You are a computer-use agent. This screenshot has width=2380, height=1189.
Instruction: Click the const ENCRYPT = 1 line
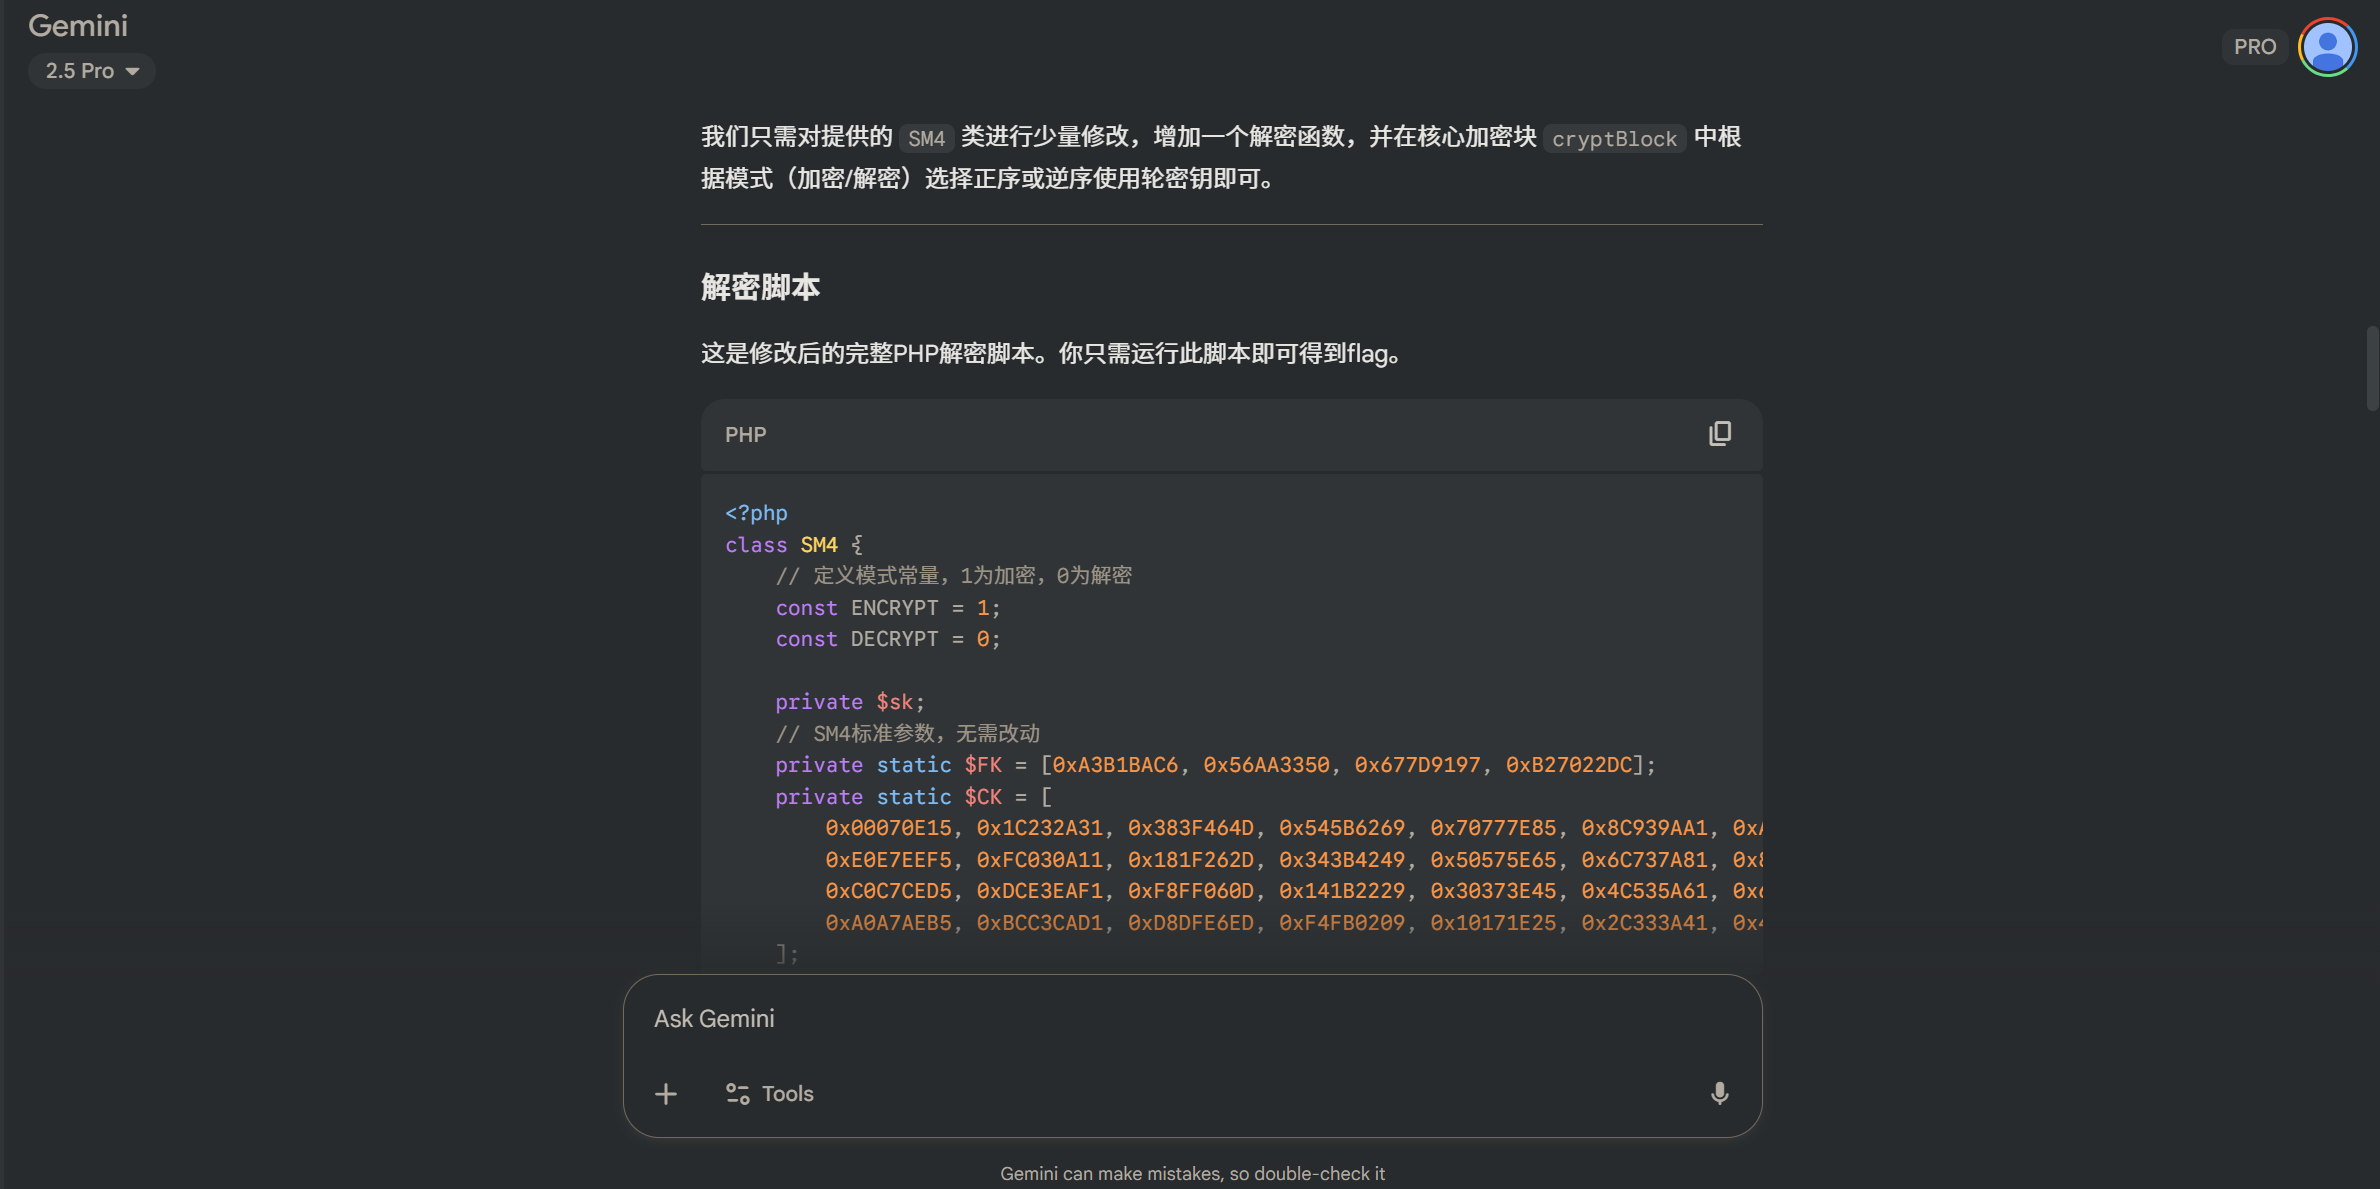[x=887, y=608]
